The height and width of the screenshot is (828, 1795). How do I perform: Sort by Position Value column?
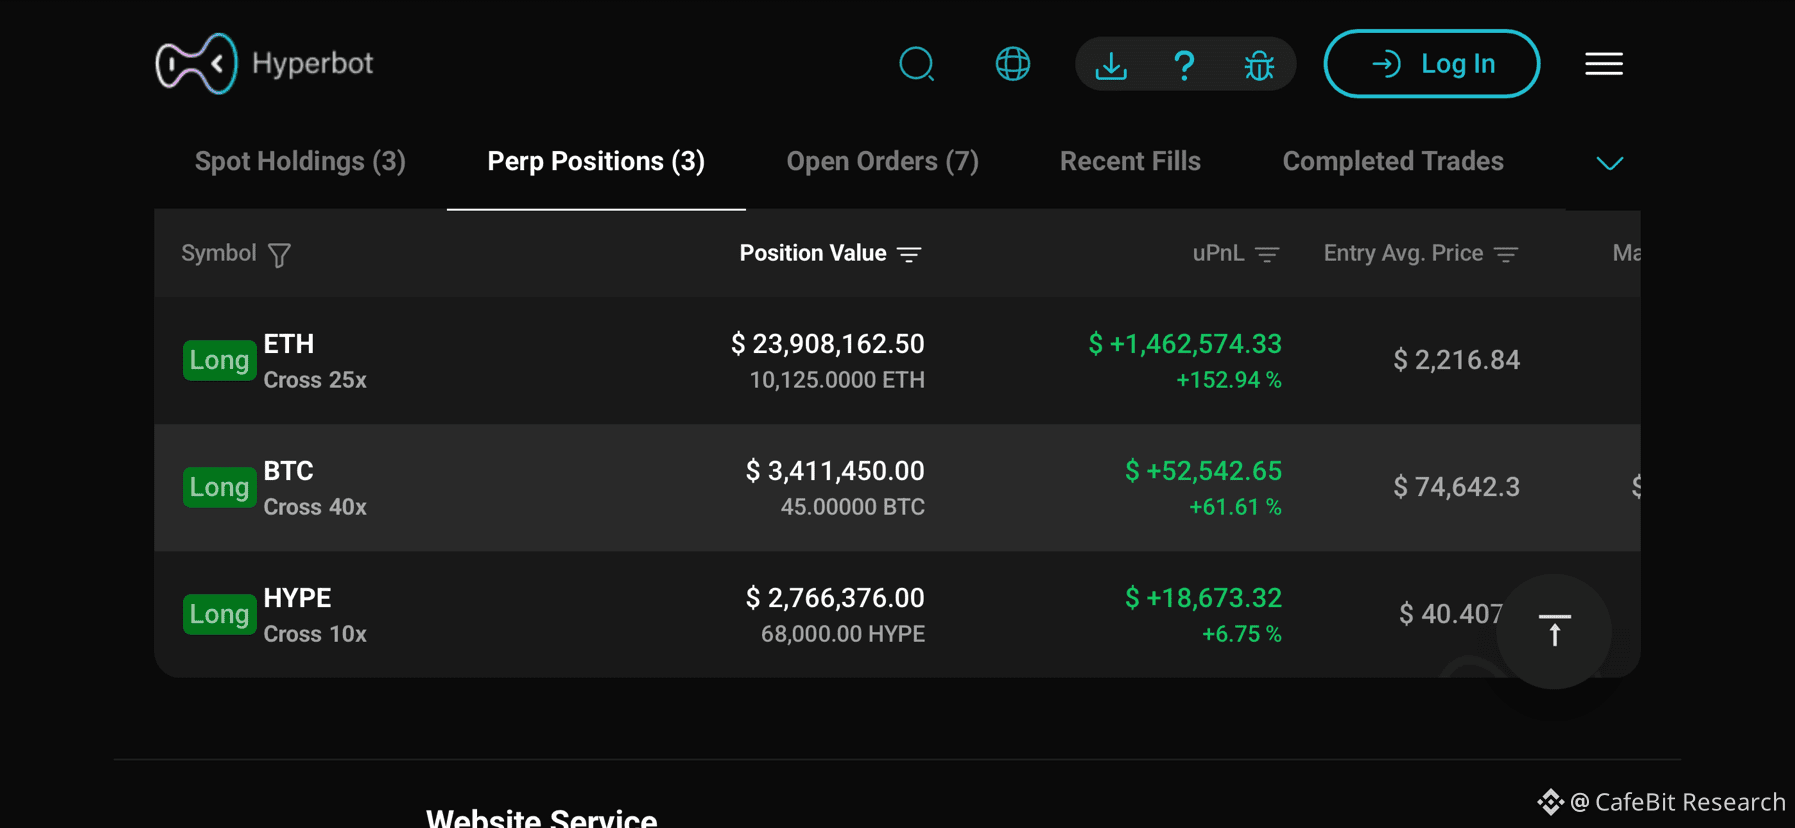(x=830, y=253)
